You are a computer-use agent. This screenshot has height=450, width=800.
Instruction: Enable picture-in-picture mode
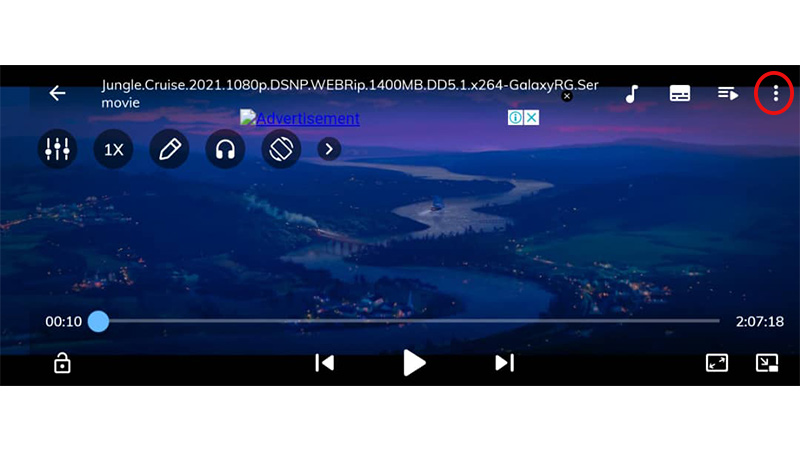(x=766, y=363)
